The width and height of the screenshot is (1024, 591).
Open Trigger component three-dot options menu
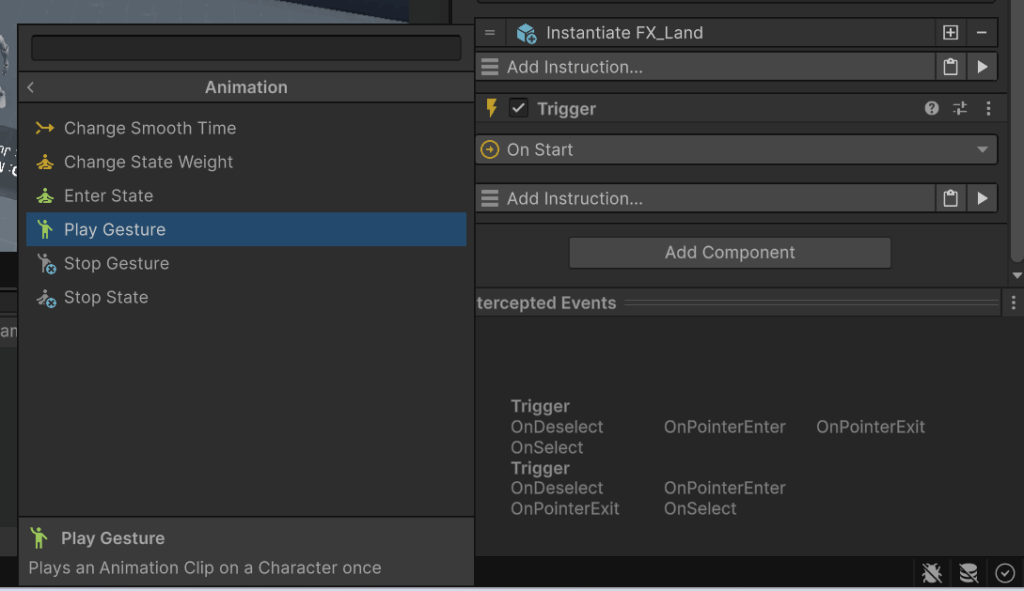[x=988, y=108]
